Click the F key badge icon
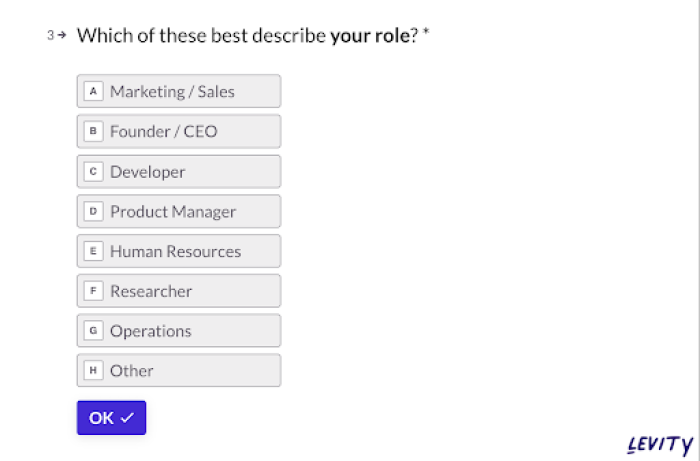 (93, 291)
